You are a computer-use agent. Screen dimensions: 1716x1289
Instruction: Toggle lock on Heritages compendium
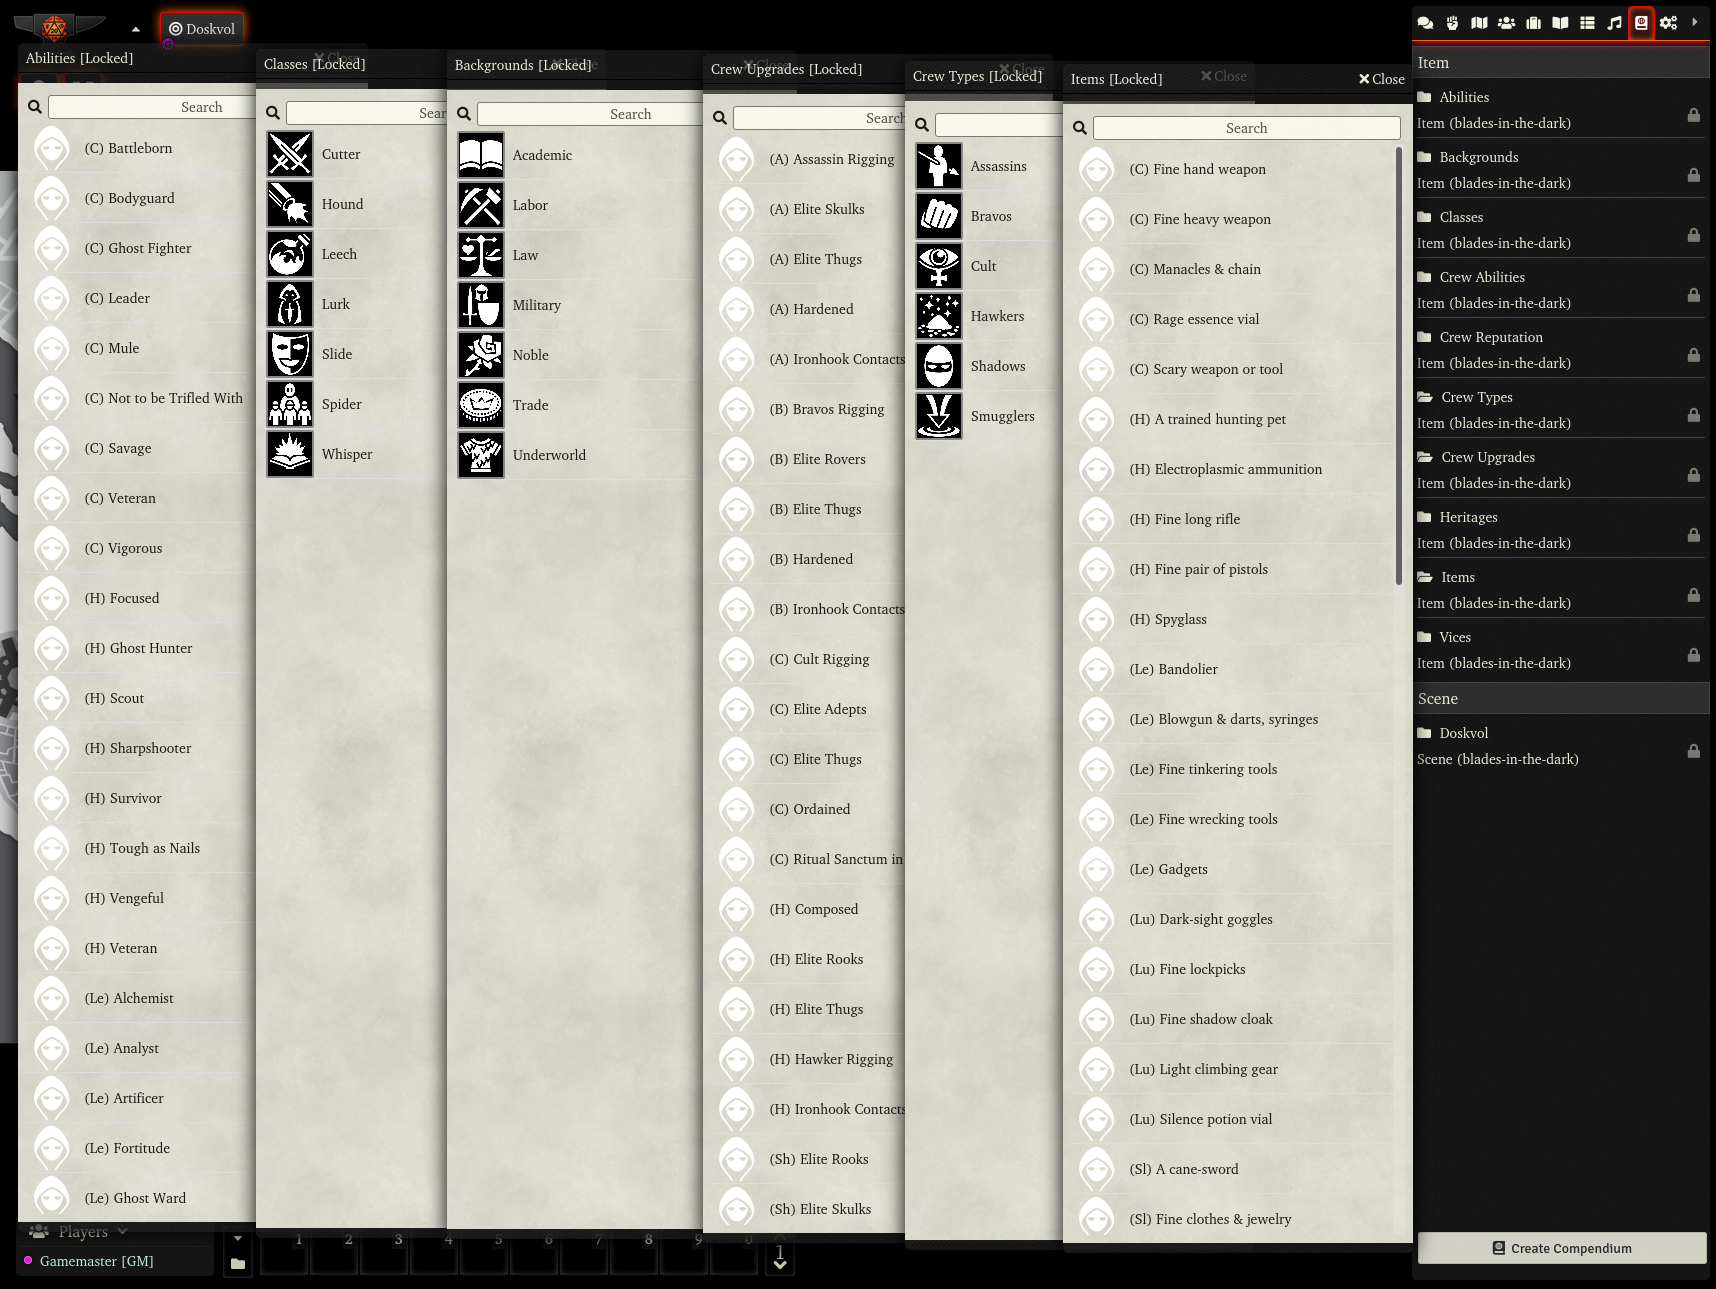click(1693, 535)
